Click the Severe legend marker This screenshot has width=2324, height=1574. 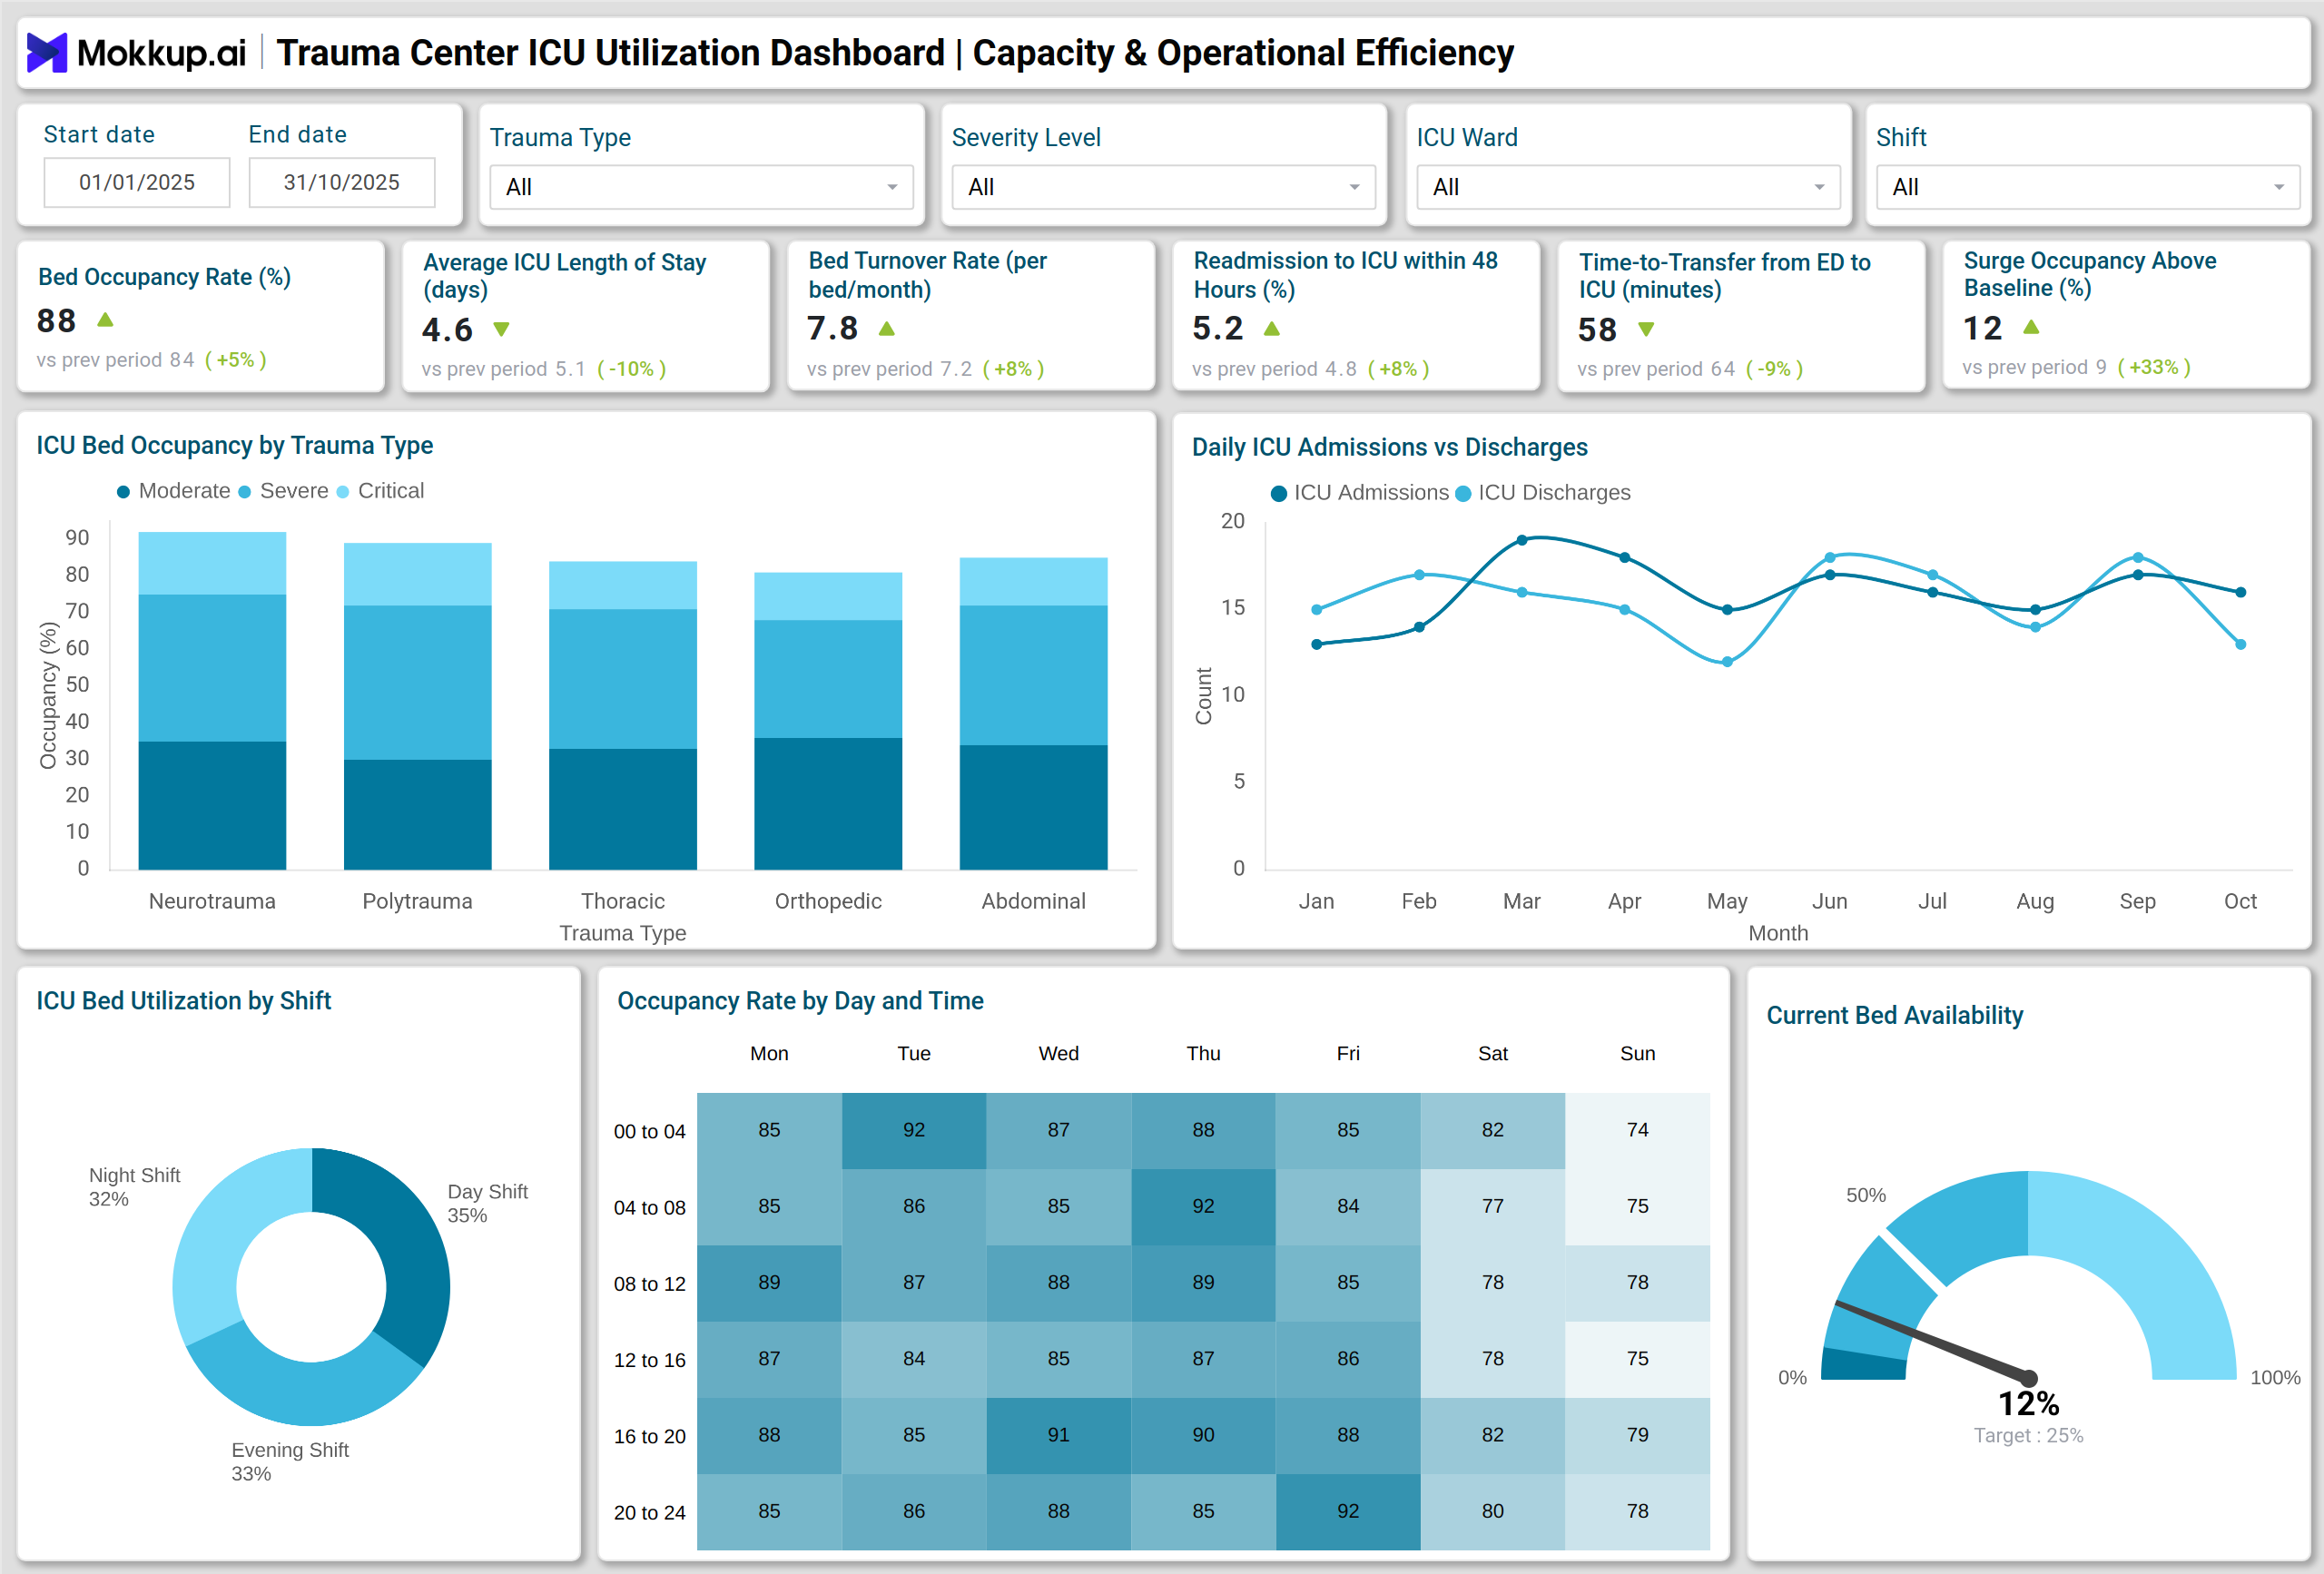coord(244,492)
